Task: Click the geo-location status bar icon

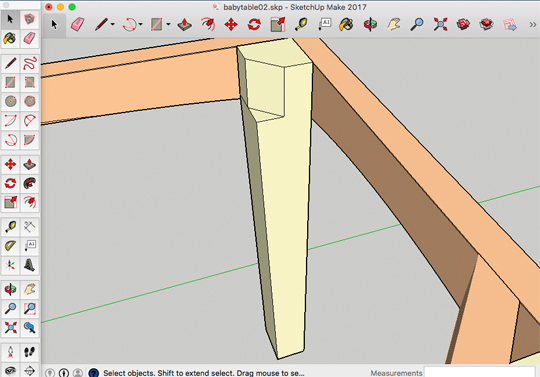Action: [50, 373]
